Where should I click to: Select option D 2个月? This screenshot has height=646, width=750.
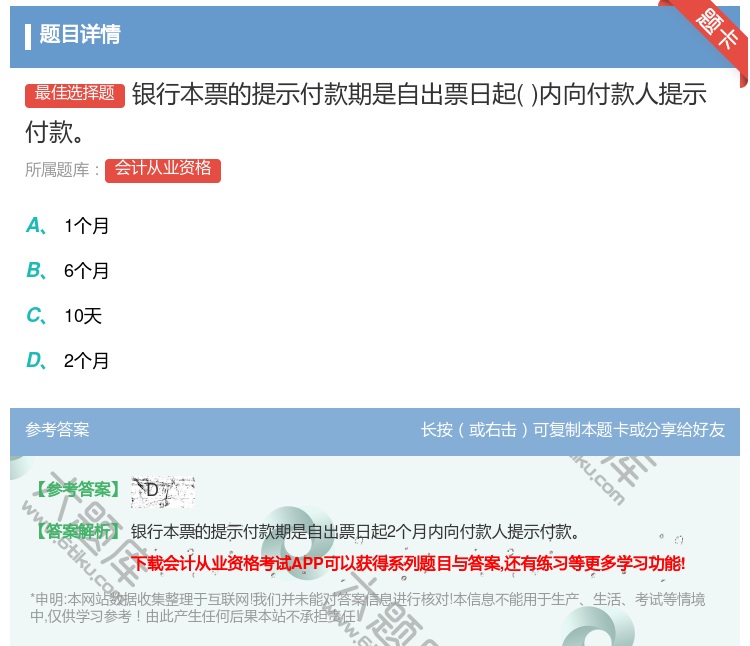click(67, 361)
